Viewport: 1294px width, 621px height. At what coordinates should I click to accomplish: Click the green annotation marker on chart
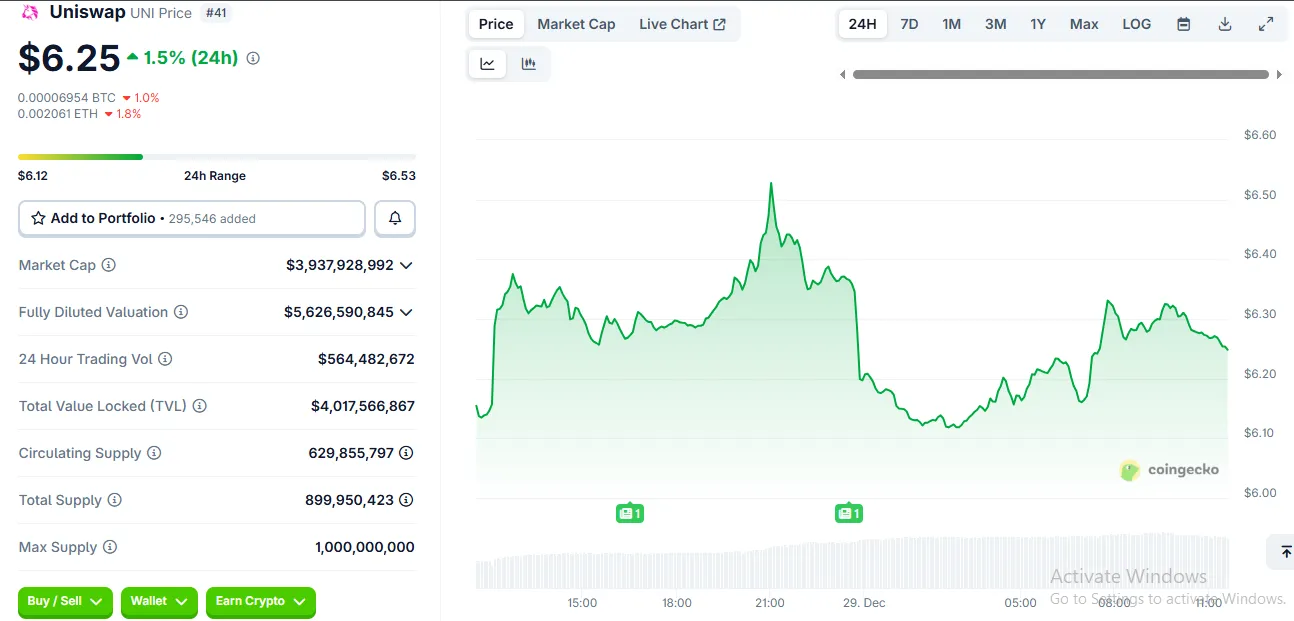point(630,512)
